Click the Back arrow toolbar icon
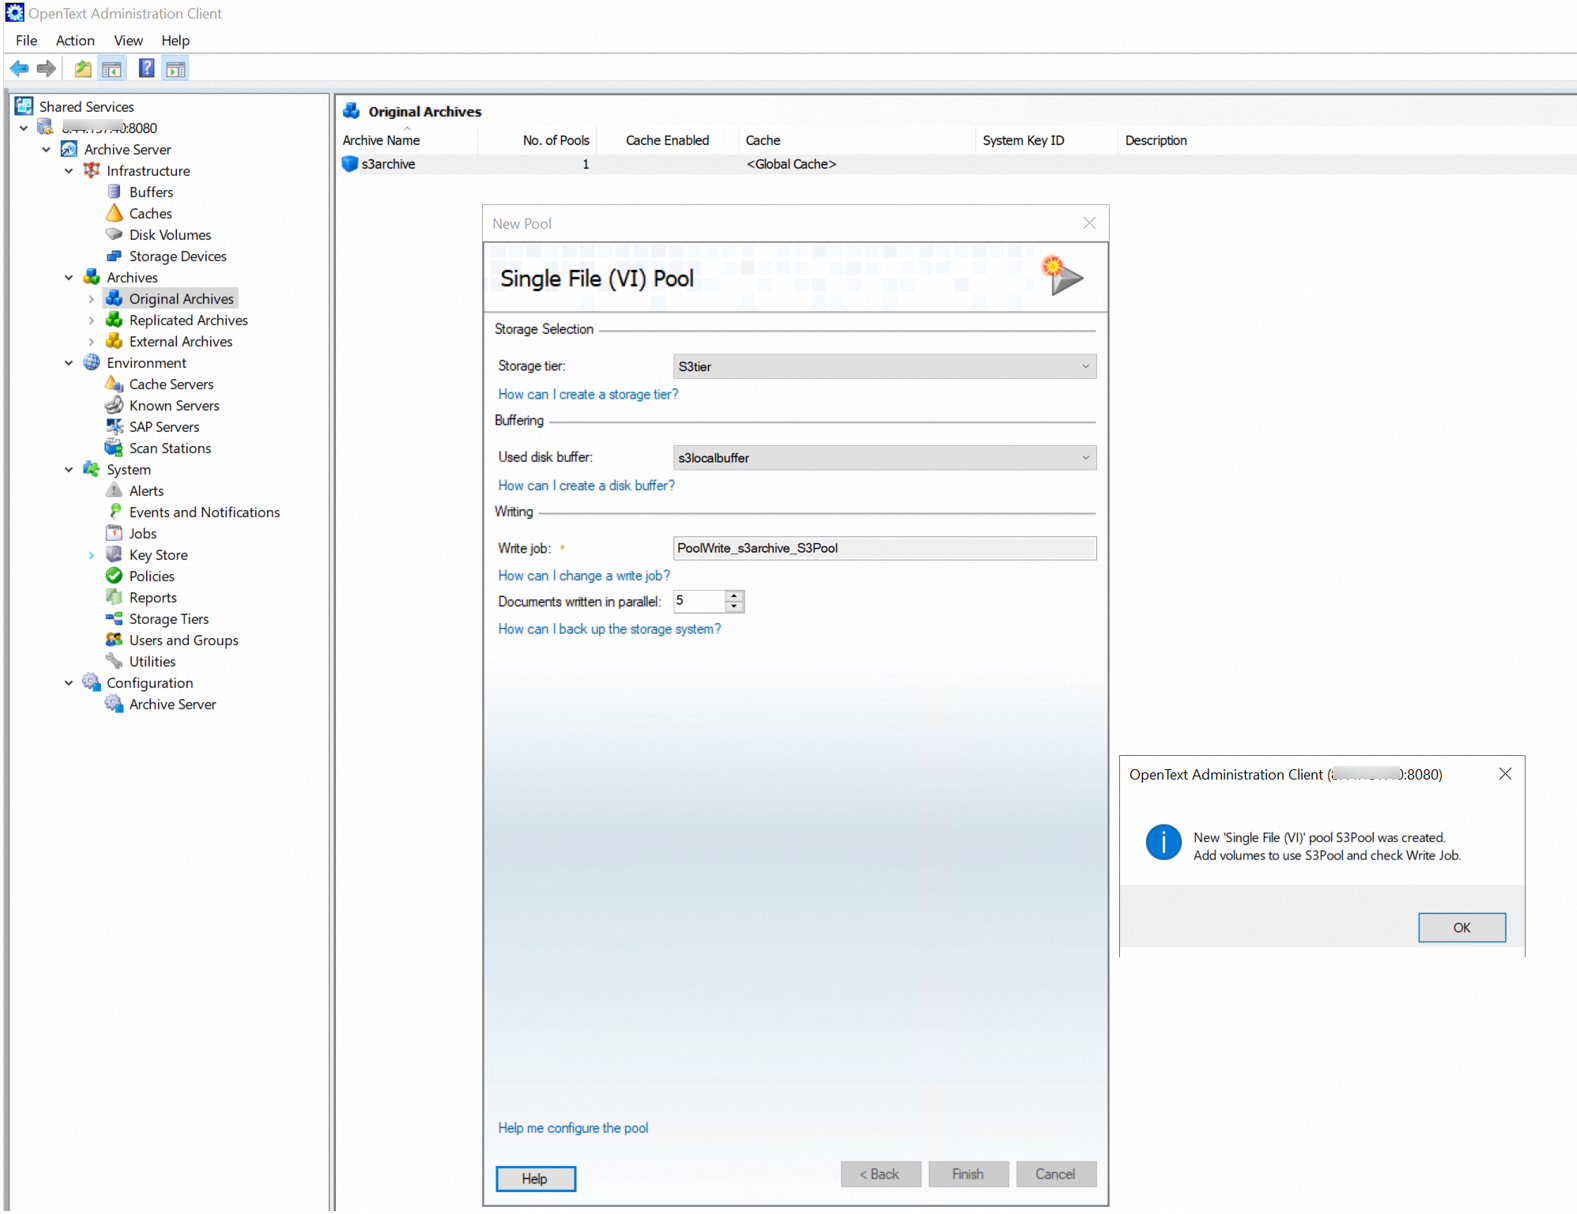This screenshot has height=1214, width=1577. 19,69
